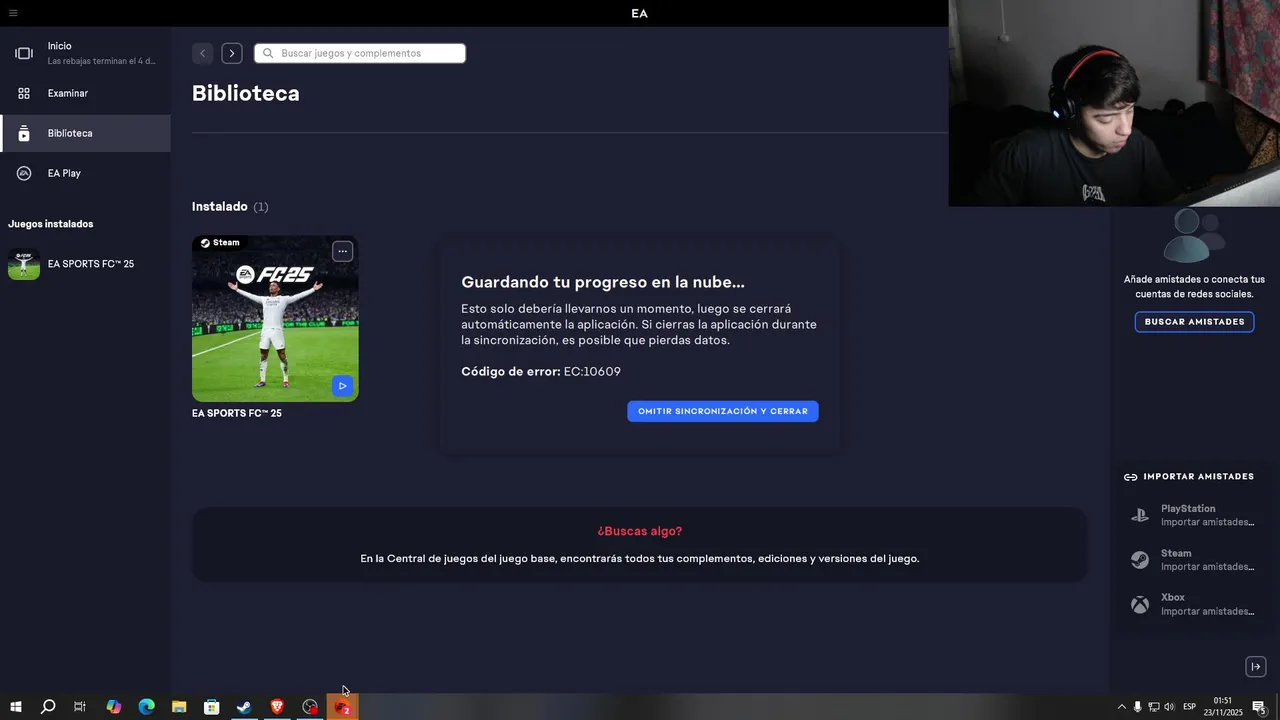Switch to the recording app in taskbar
Viewport: 1280px width, 720px height.
(310, 707)
